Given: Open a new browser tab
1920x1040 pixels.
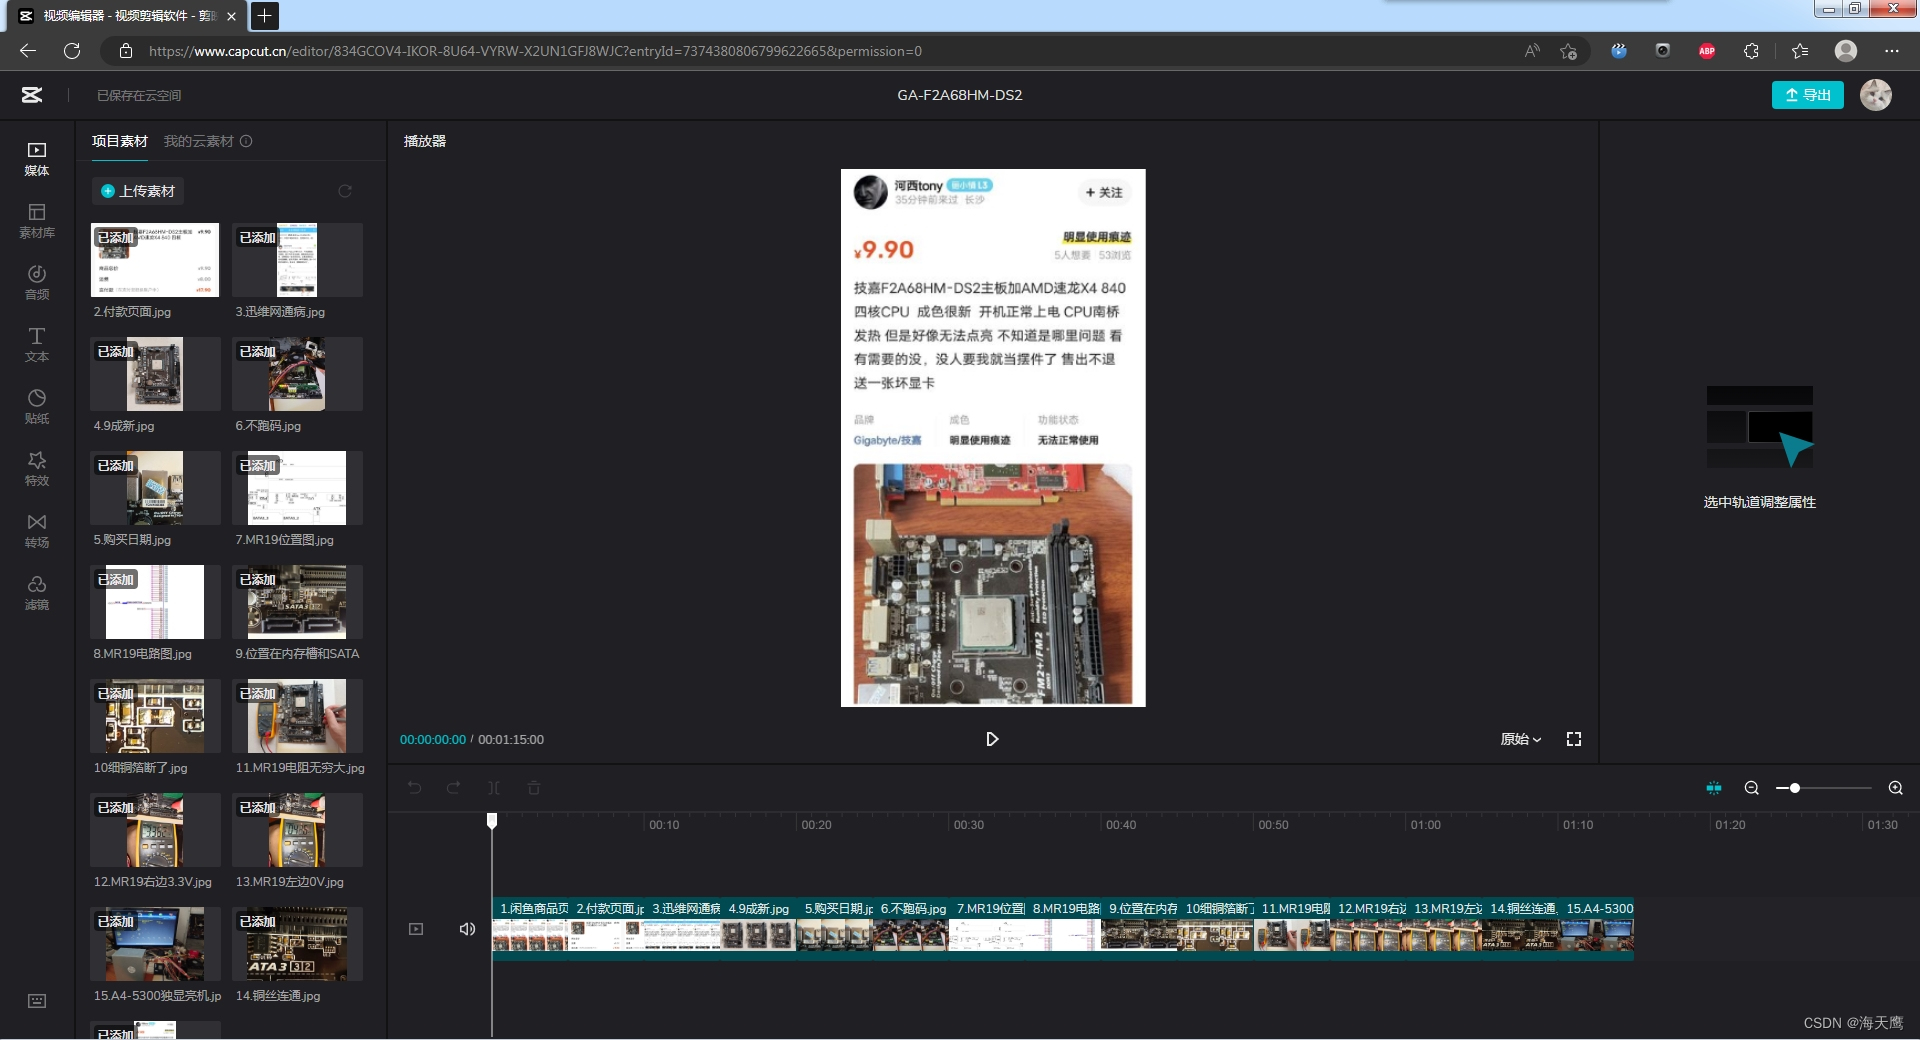Looking at the screenshot, I should pos(264,16).
